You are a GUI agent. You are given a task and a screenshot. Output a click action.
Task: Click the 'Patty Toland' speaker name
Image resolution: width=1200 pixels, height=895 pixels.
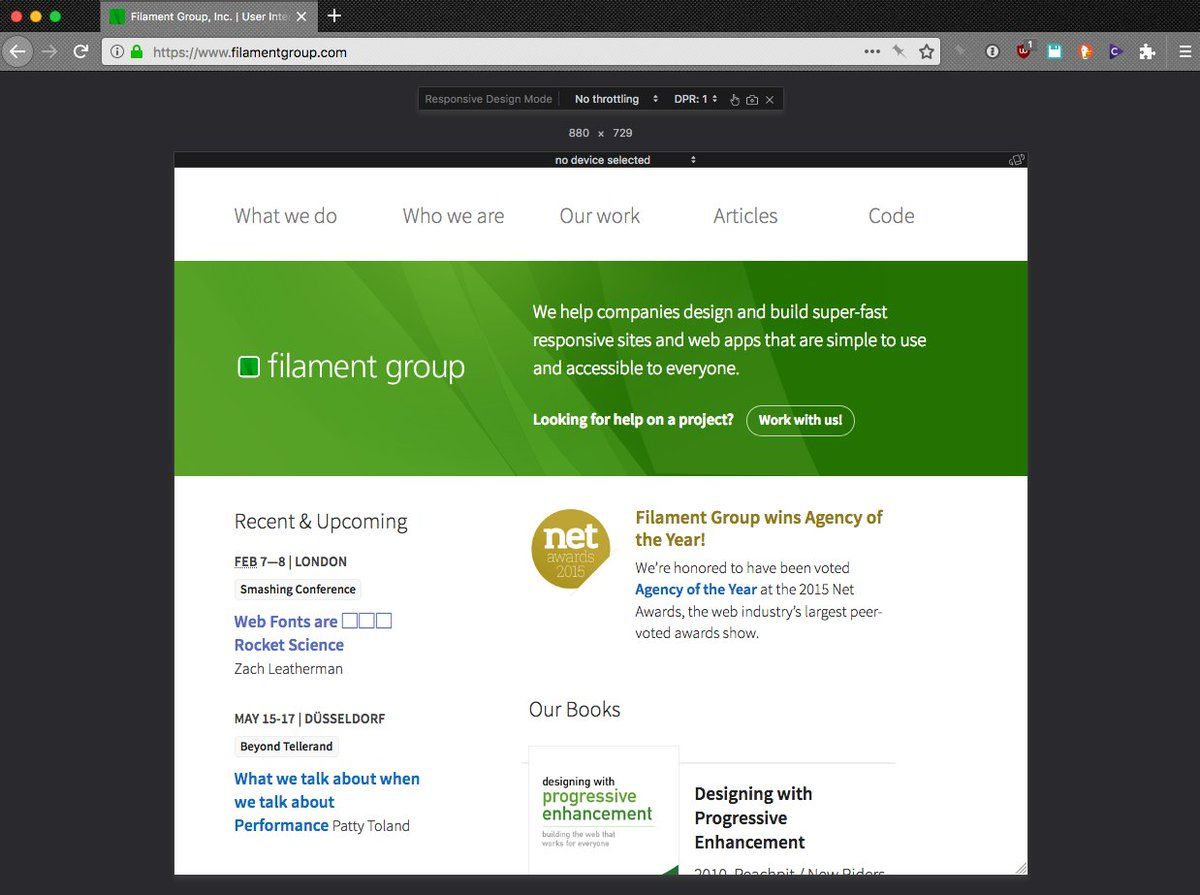pyautogui.click(x=371, y=826)
